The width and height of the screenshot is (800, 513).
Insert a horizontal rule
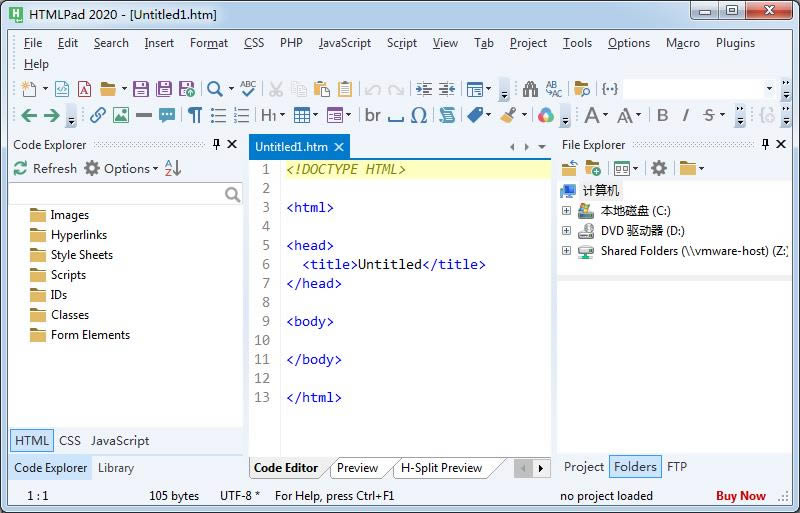point(144,115)
